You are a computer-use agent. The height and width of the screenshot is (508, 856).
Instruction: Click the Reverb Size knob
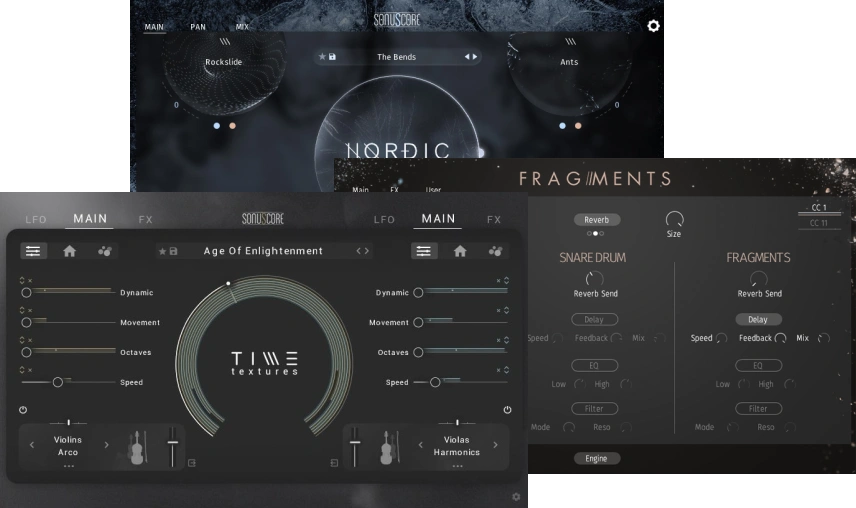click(674, 219)
